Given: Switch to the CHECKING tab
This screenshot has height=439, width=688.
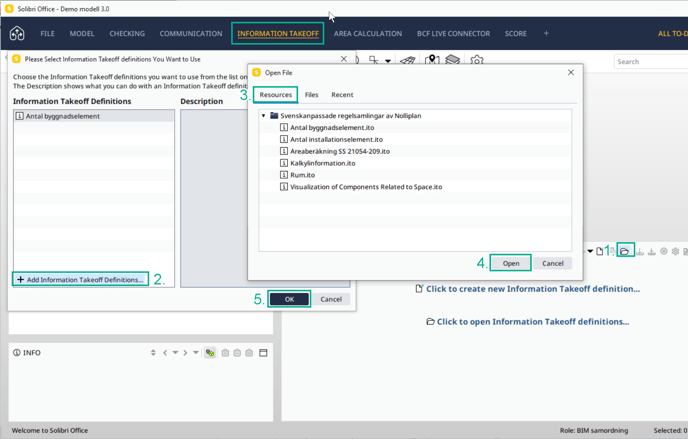Looking at the screenshot, I should point(127,33).
